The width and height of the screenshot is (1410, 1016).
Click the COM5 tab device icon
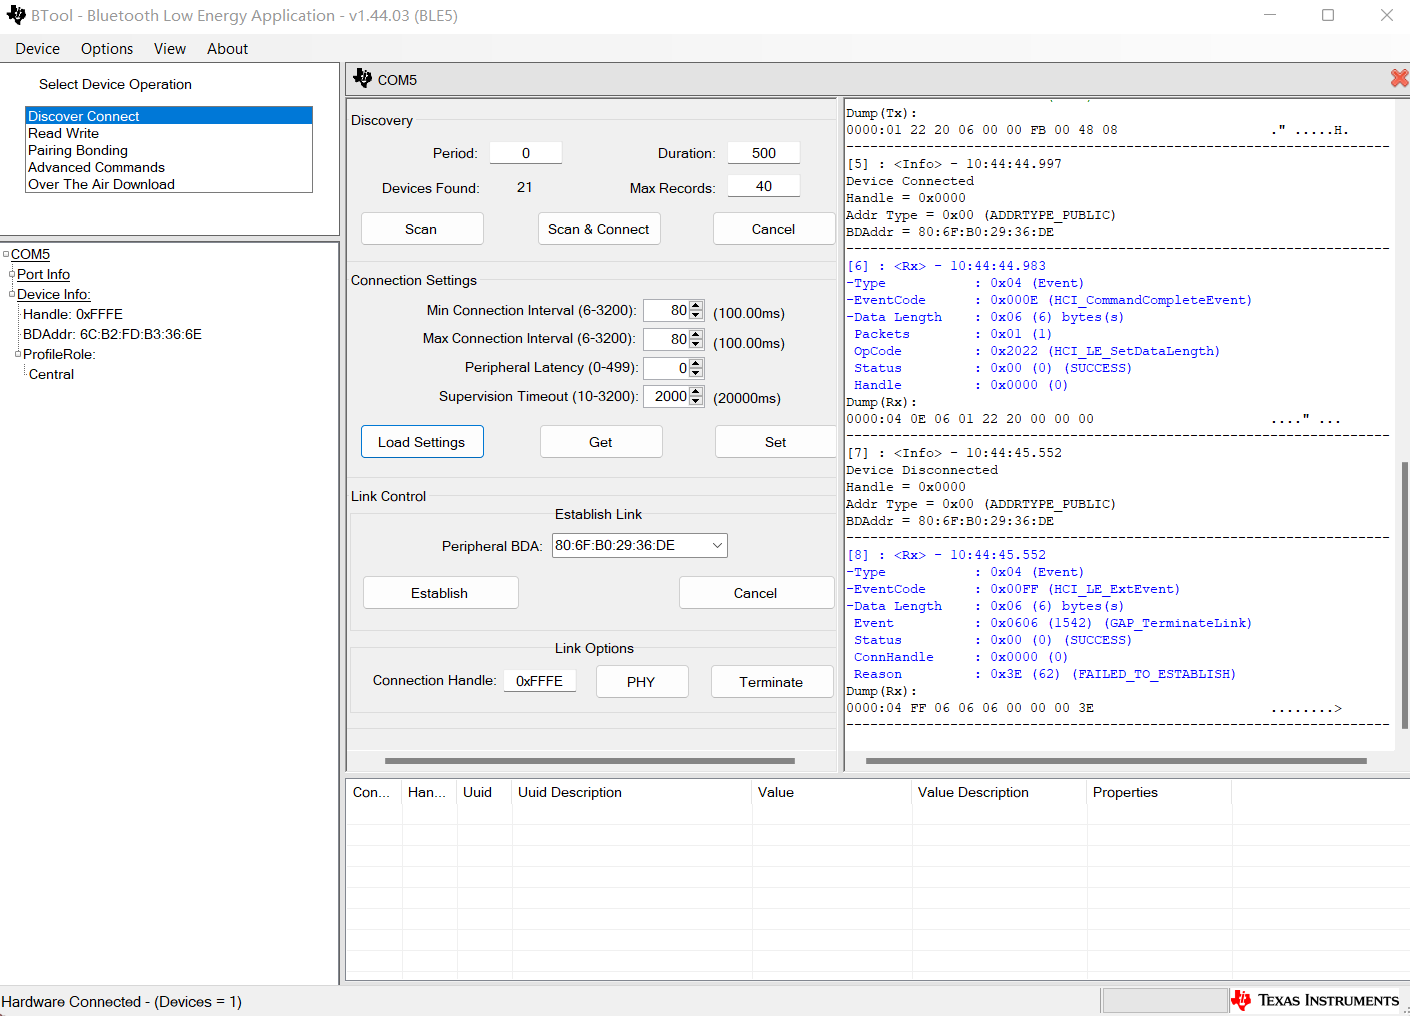point(362,78)
